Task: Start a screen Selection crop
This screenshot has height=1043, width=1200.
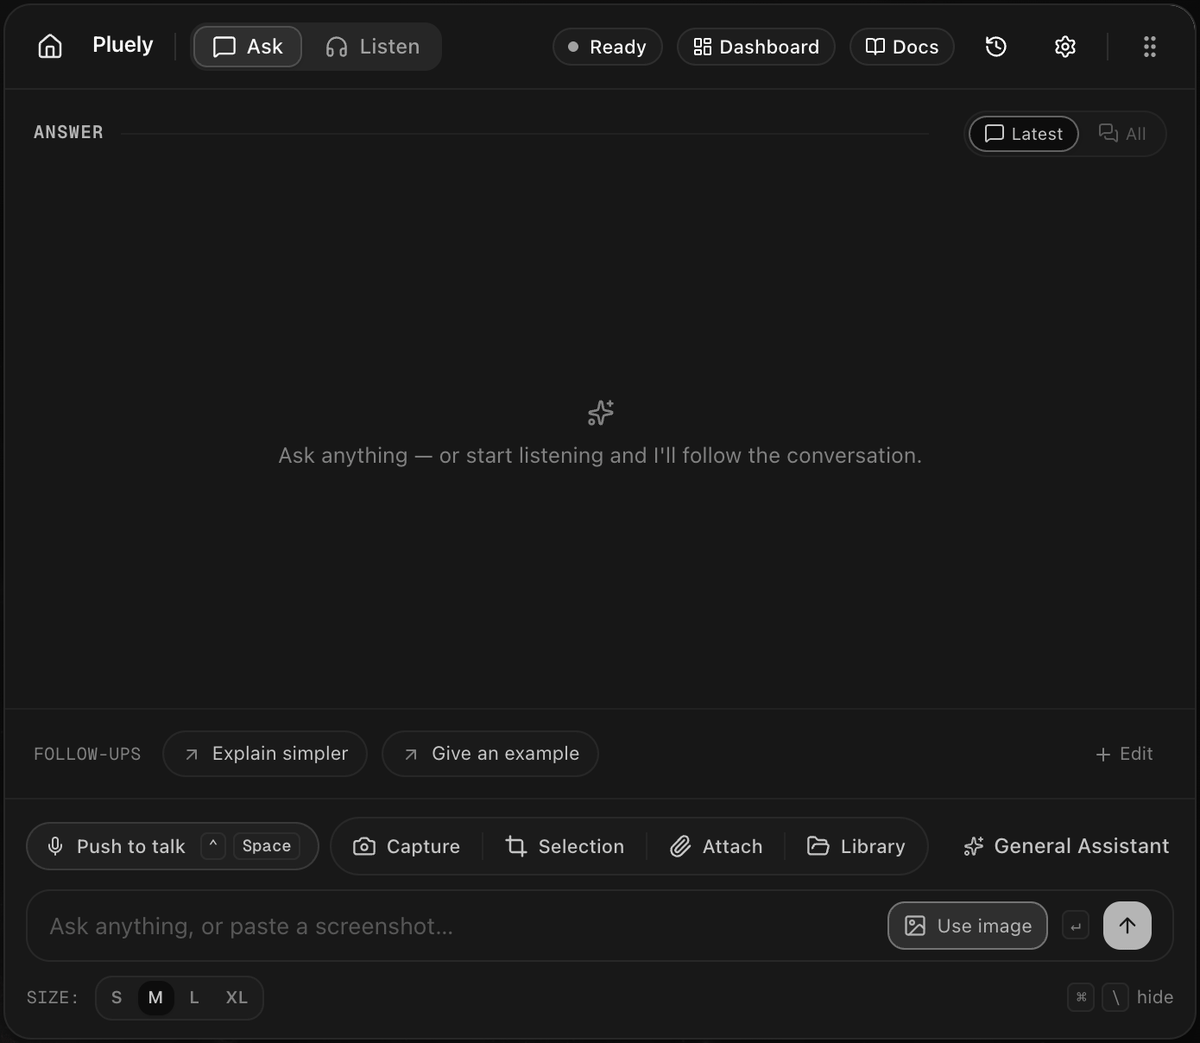Action: [x=564, y=846]
